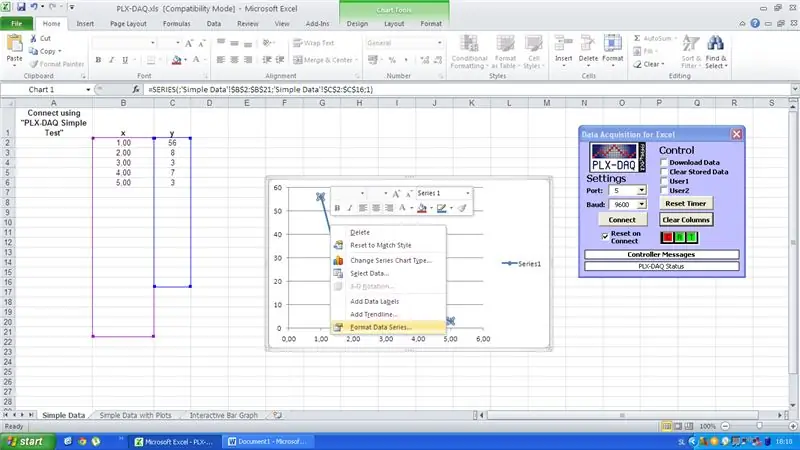
Task: Click the formula bar SERIES formula field
Action: [467, 89]
